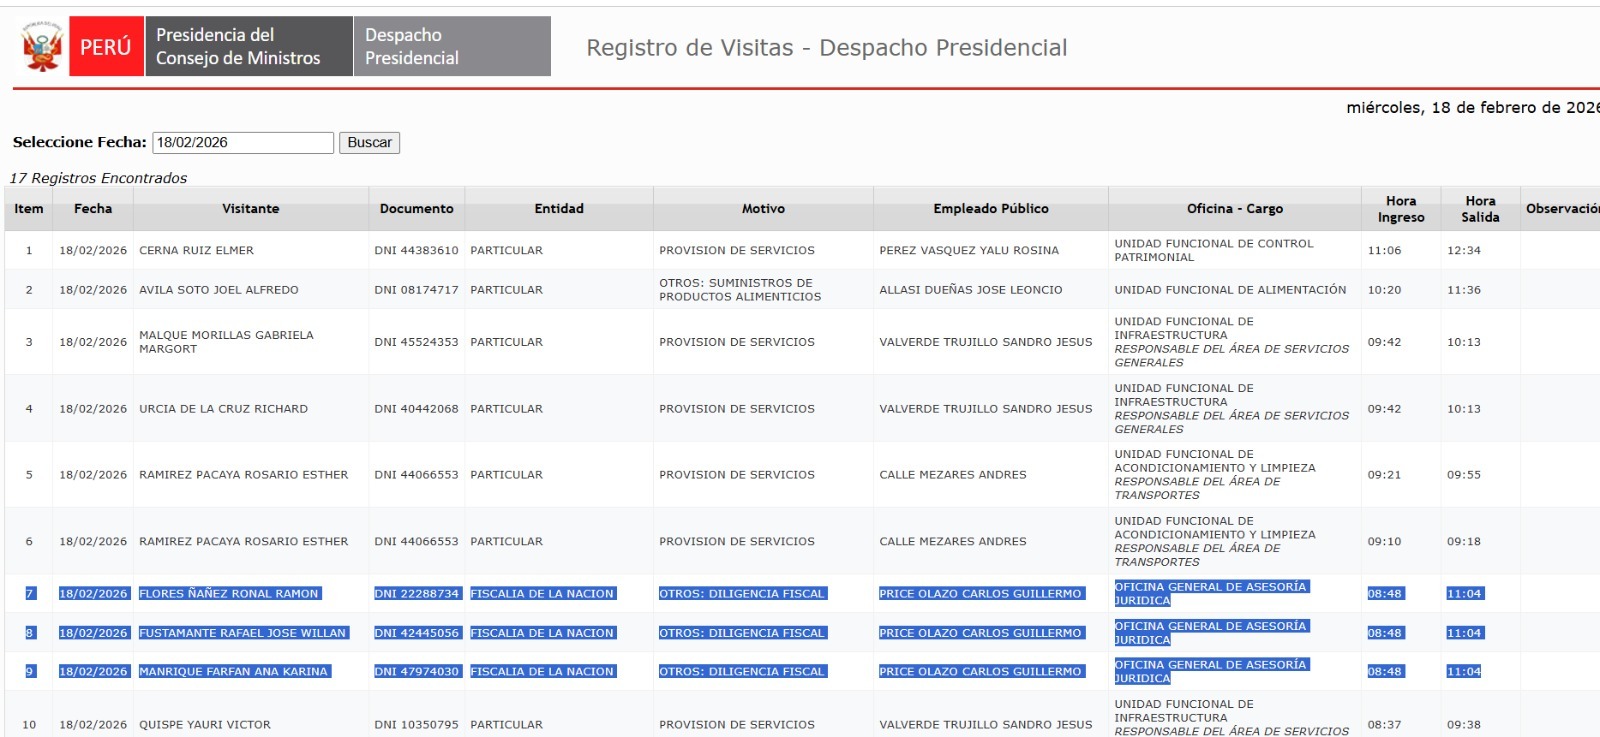Click exit time 09:55
The height and width of the screenshot is (737, 1600).
(x=1464, y=475)
